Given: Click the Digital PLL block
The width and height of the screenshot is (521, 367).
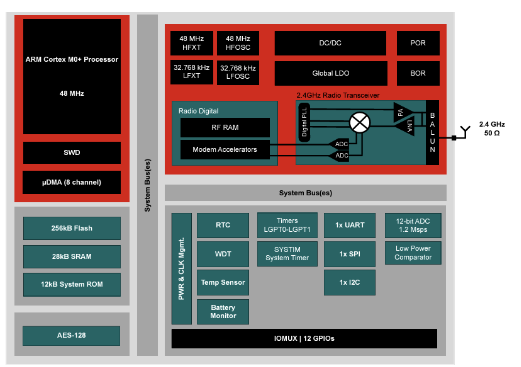Looking at the screenshot, I should 304,122.
